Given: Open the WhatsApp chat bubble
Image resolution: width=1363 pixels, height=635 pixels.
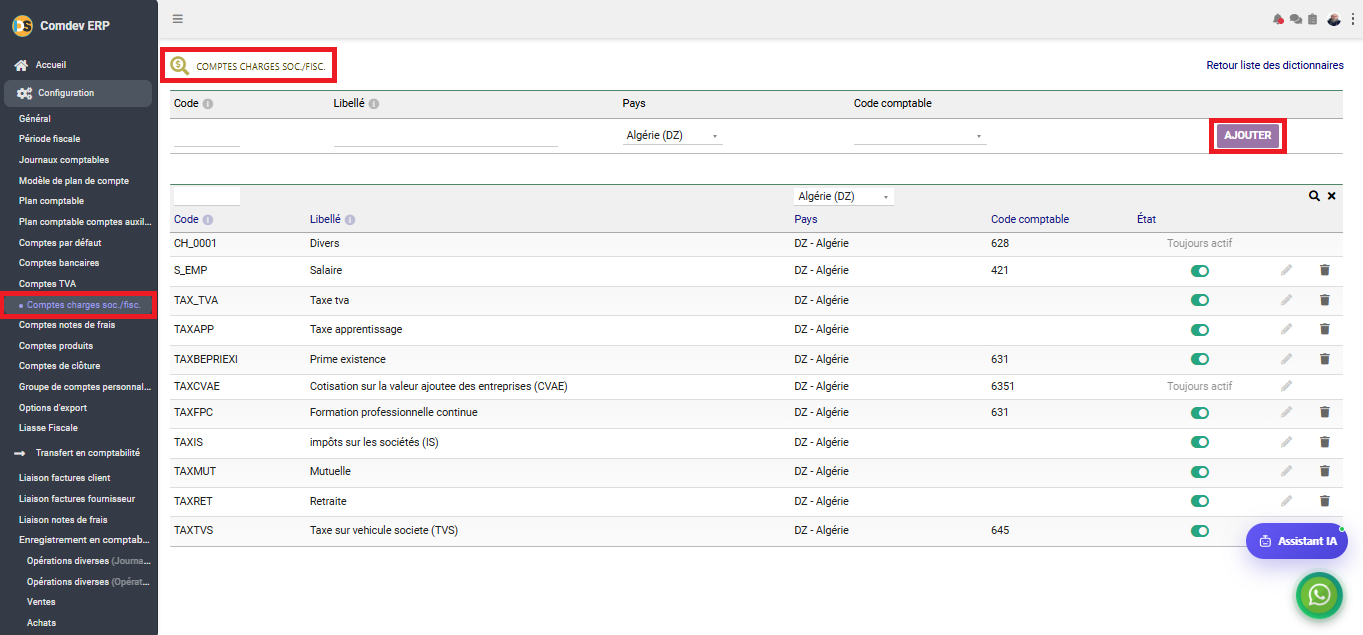Looking at the screenshot, I should pos(1320,596).
